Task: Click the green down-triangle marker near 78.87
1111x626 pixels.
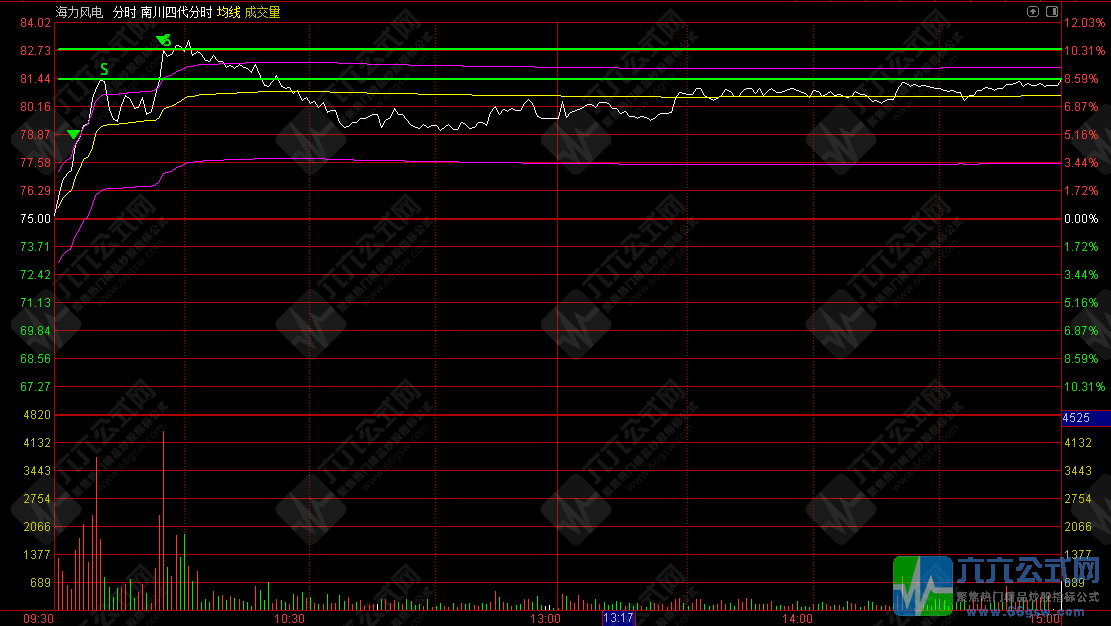Action: point(73,134)
